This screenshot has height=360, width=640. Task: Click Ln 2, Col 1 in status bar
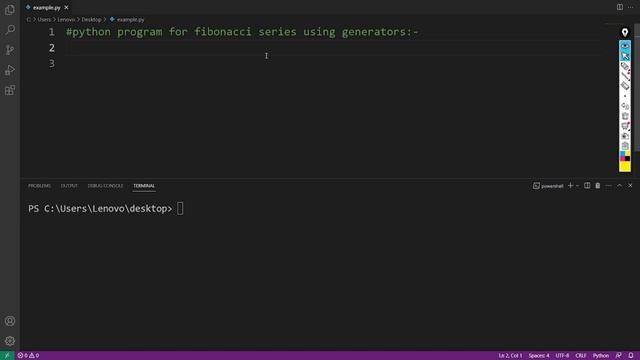click(510, 356)
